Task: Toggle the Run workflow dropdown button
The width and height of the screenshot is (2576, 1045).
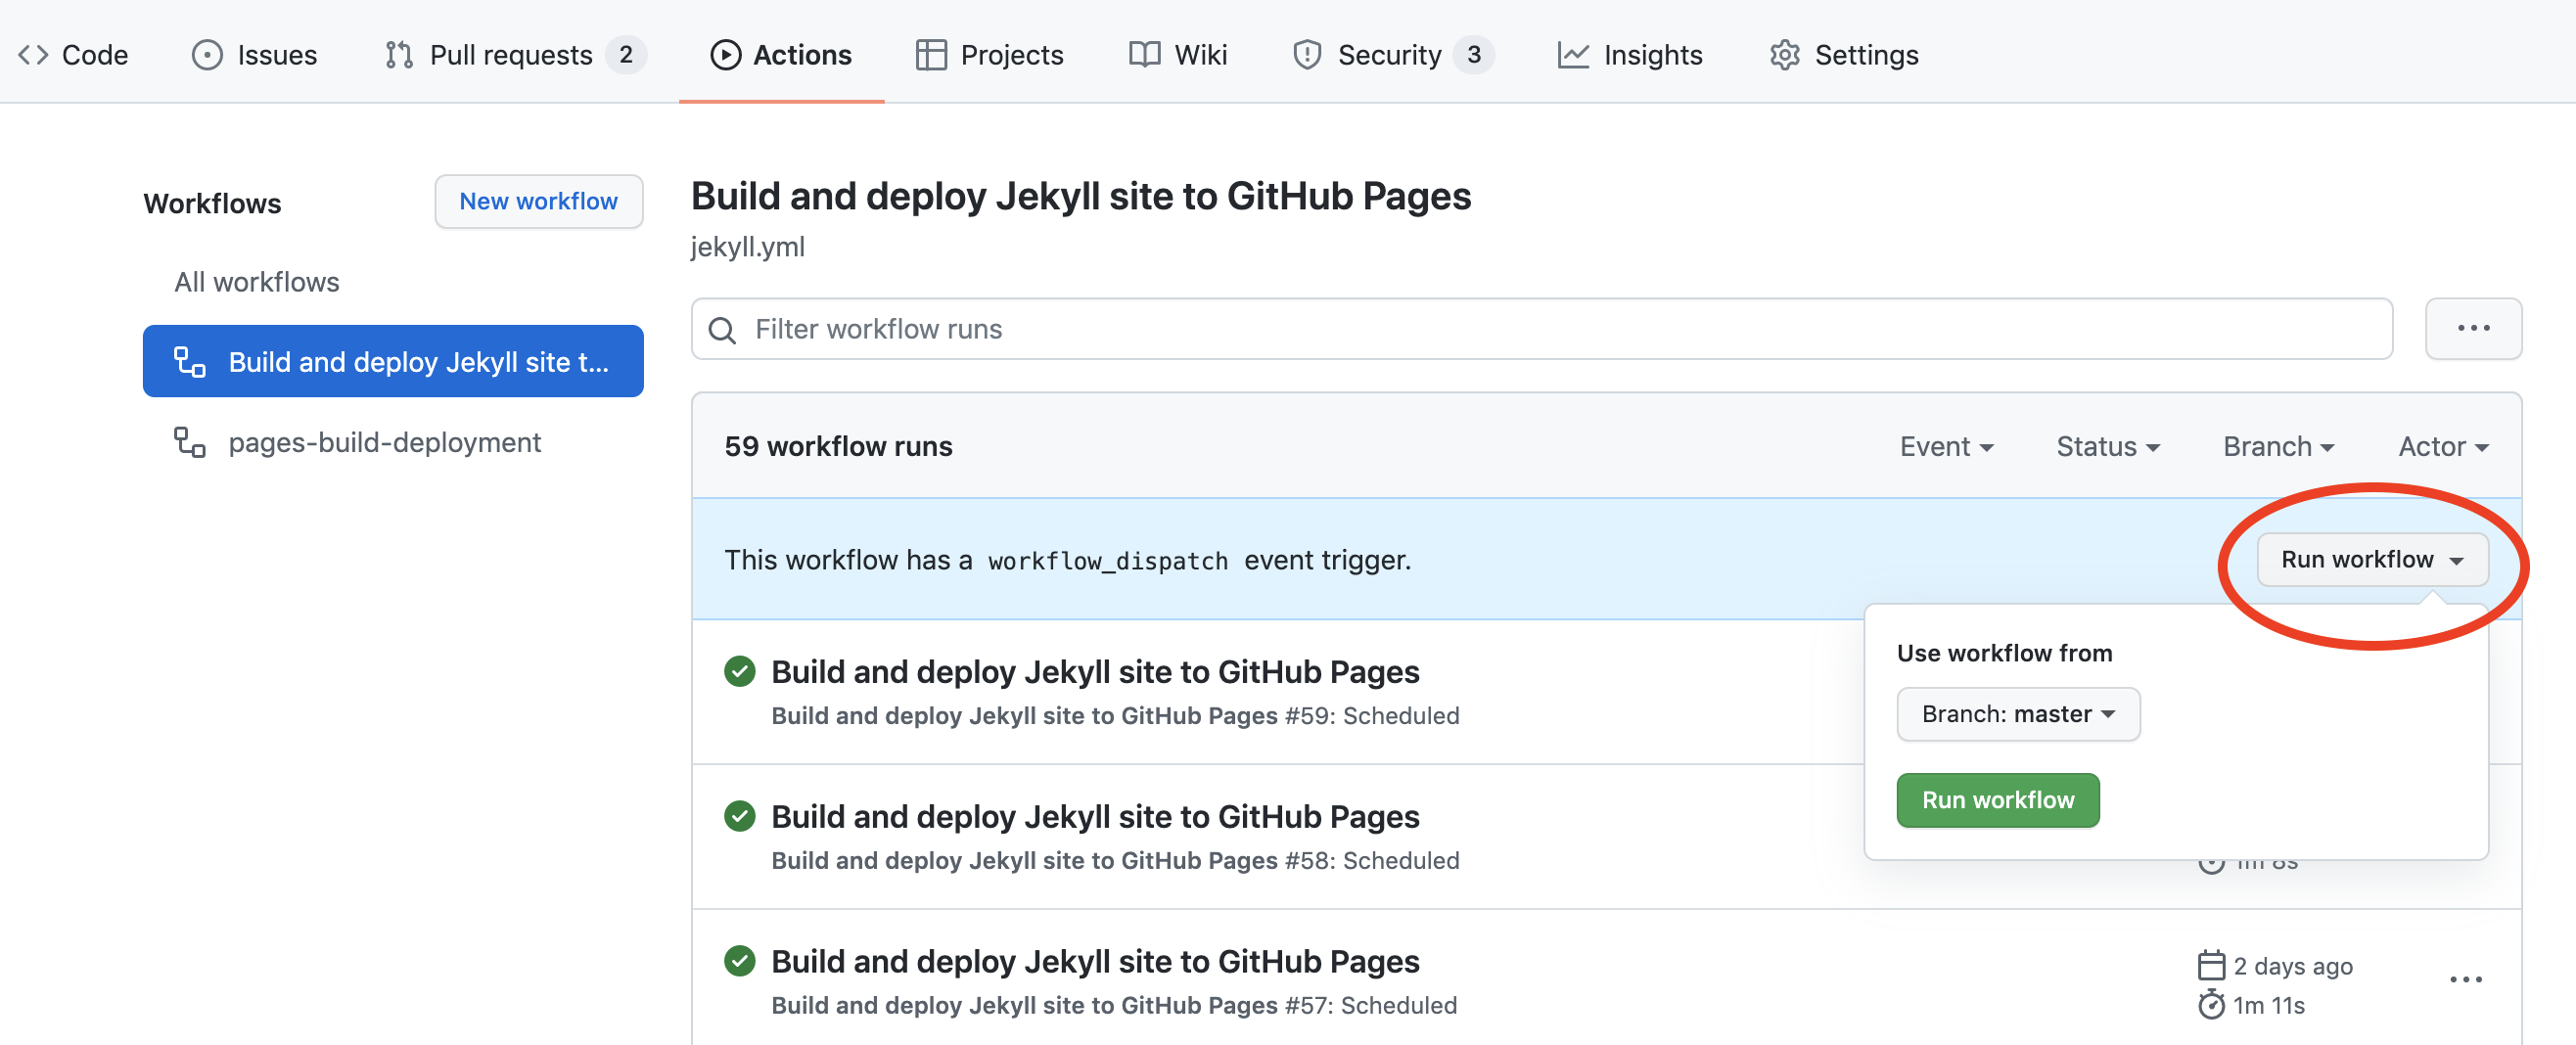Action: (2372, 560)
